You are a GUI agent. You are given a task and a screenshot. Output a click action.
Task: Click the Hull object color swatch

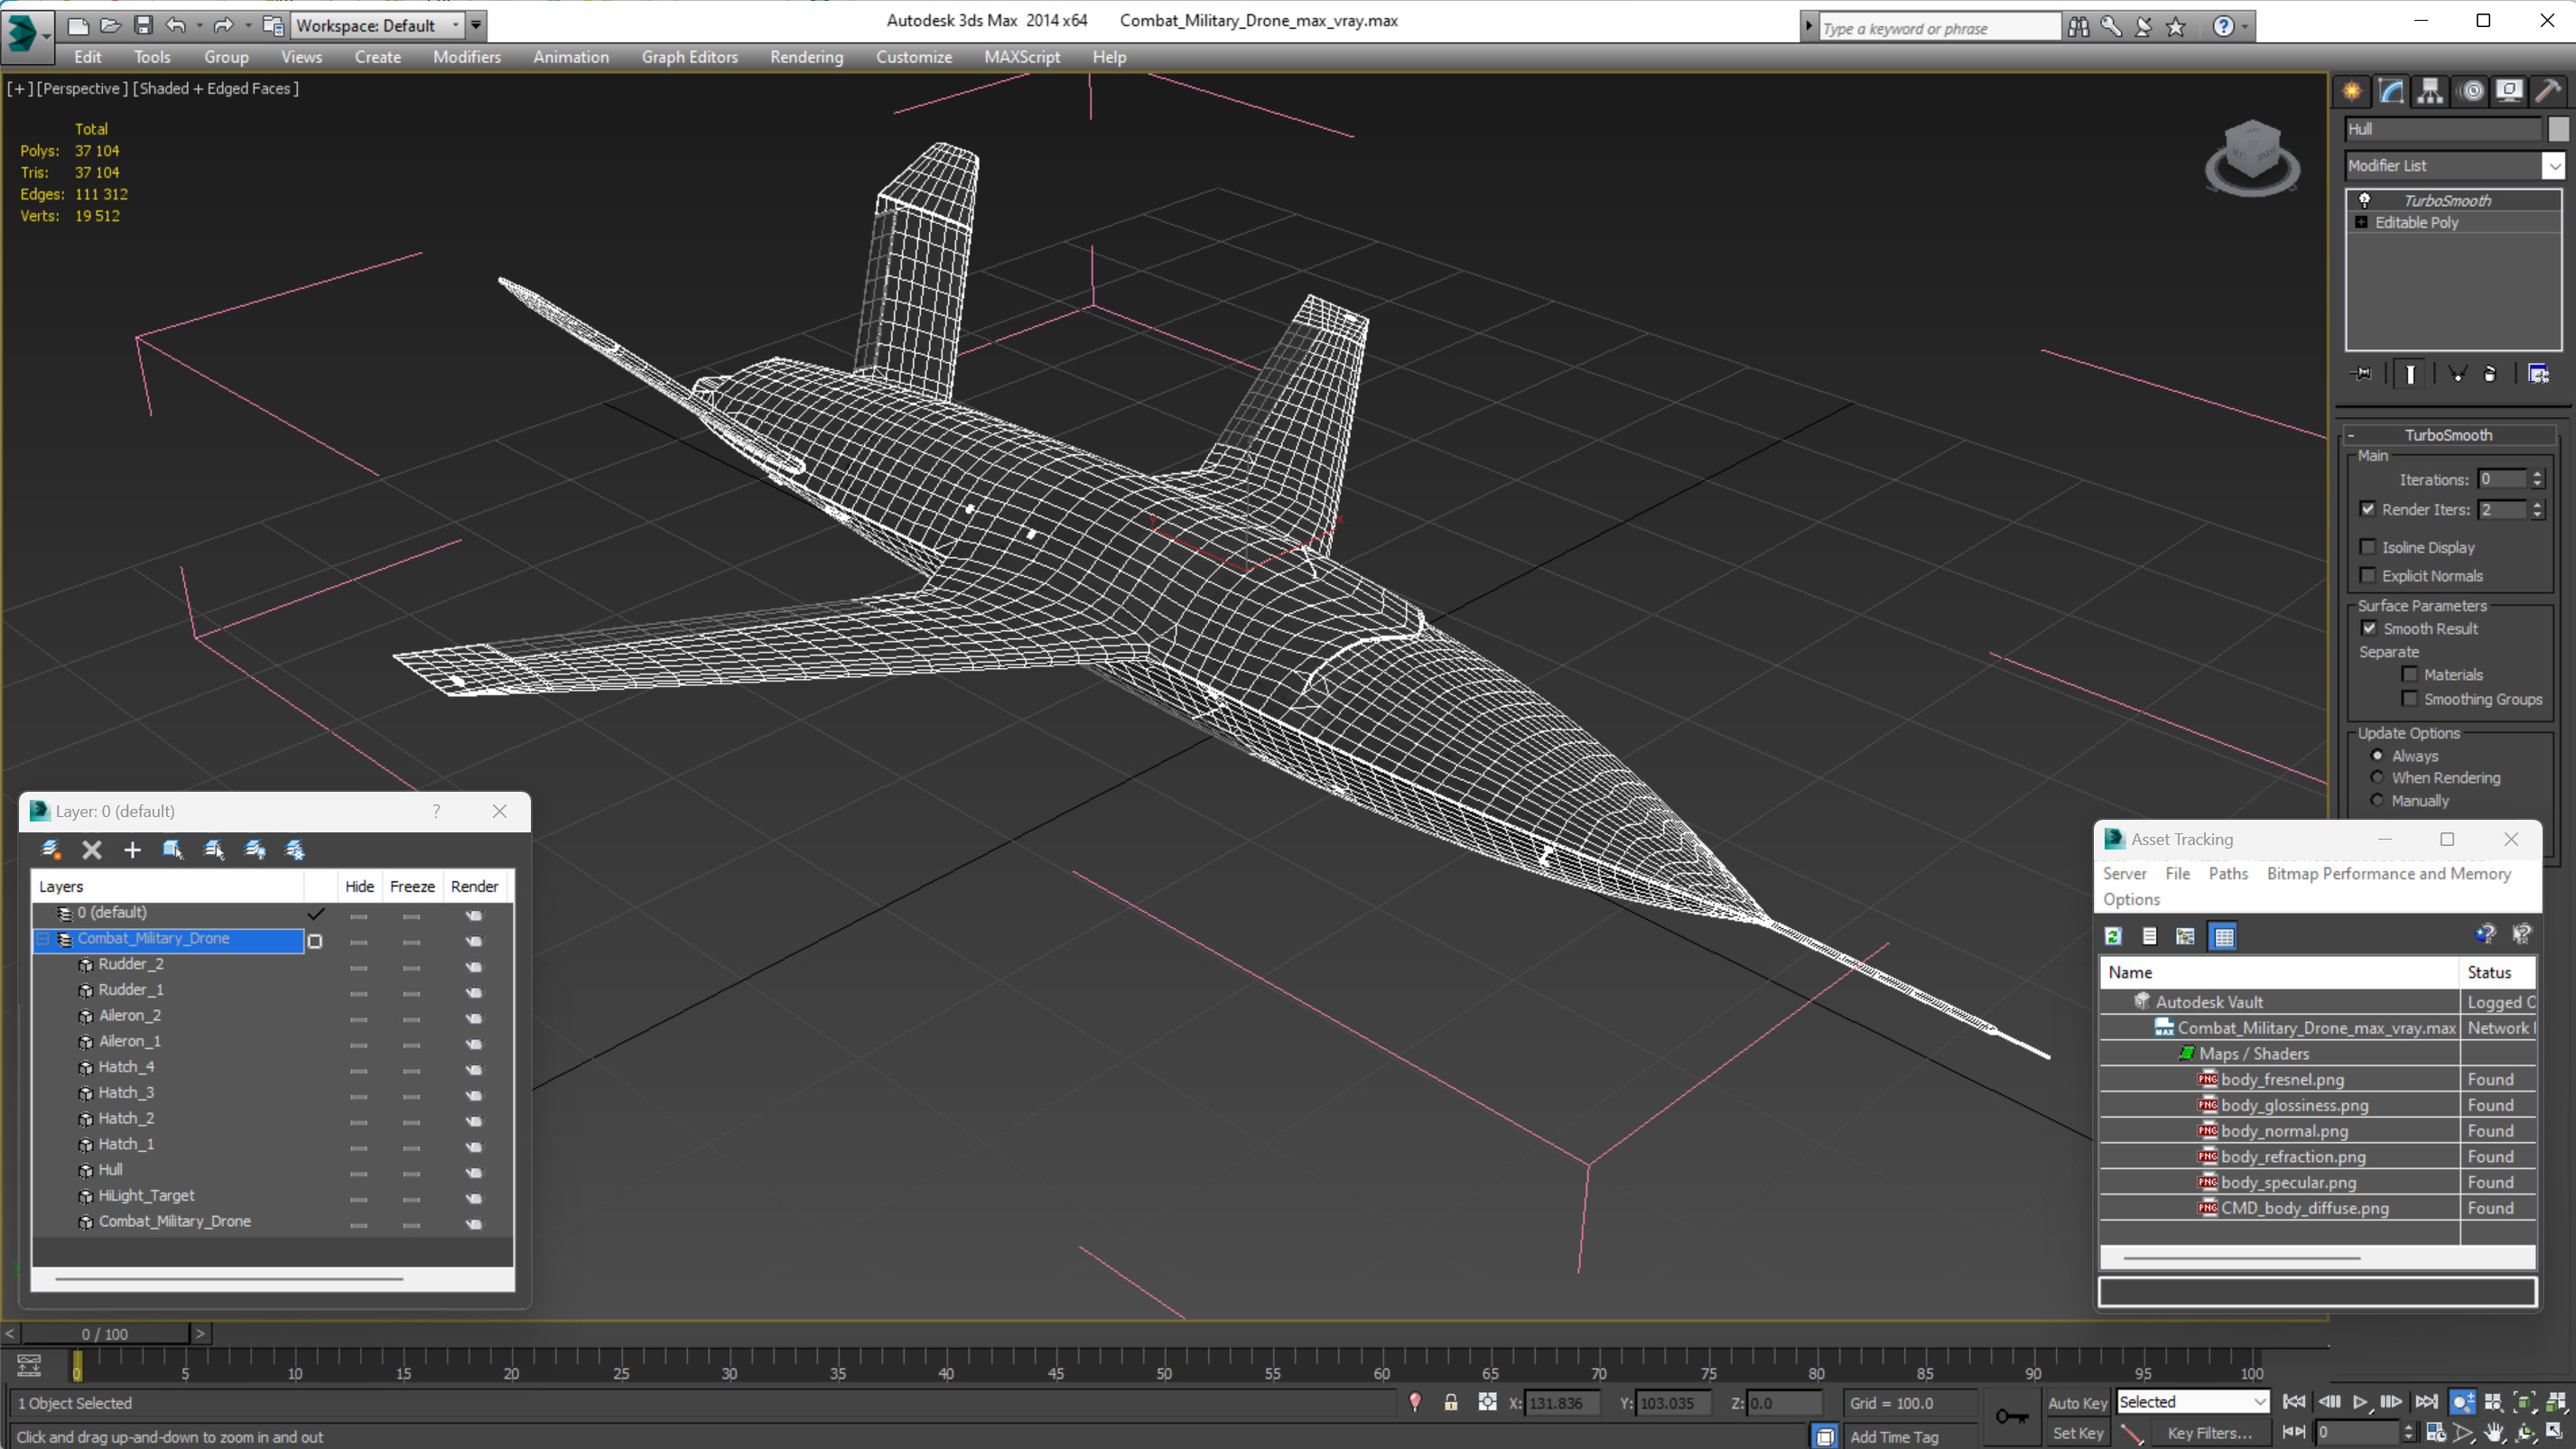2557,129
